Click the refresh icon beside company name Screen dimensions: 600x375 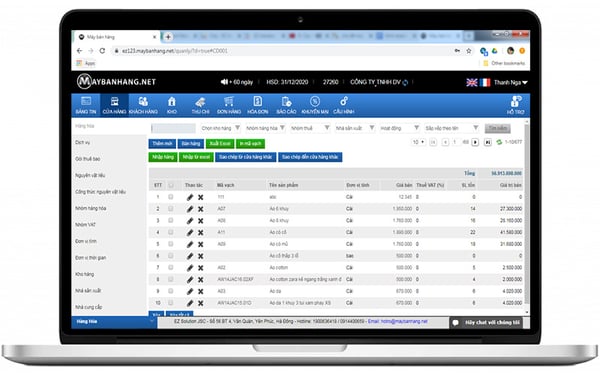[405, 82]
